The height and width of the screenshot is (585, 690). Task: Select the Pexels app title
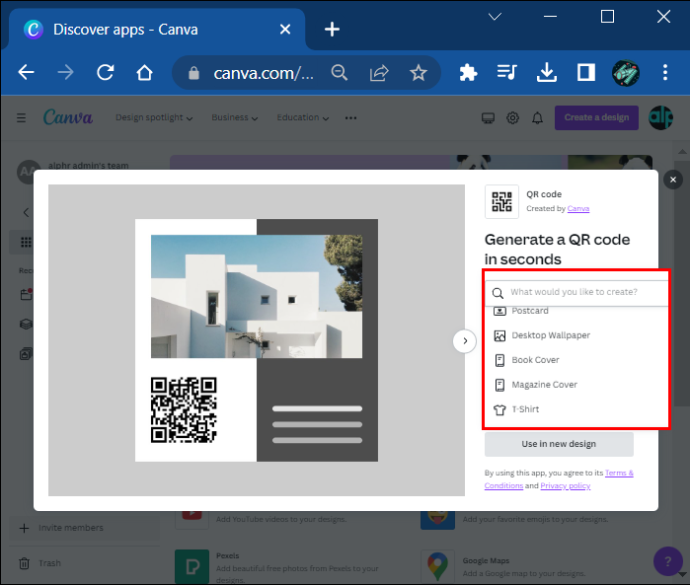pos(228,556)
